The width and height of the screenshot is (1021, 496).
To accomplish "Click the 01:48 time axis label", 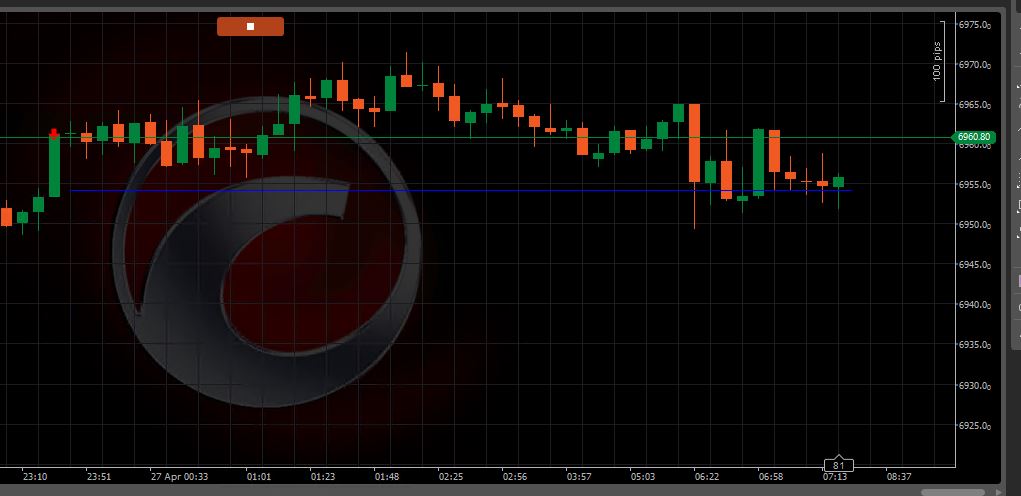I will pyautogui.click(x=387, y=477).
